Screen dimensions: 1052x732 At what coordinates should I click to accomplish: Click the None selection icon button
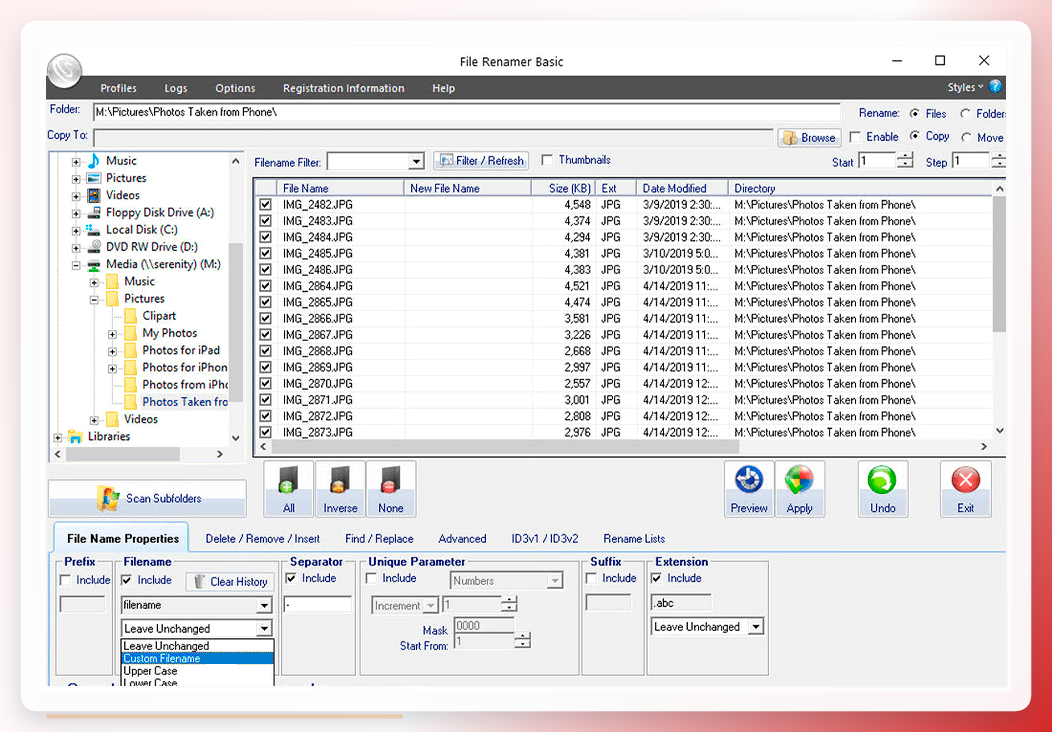tap(390, 488)
